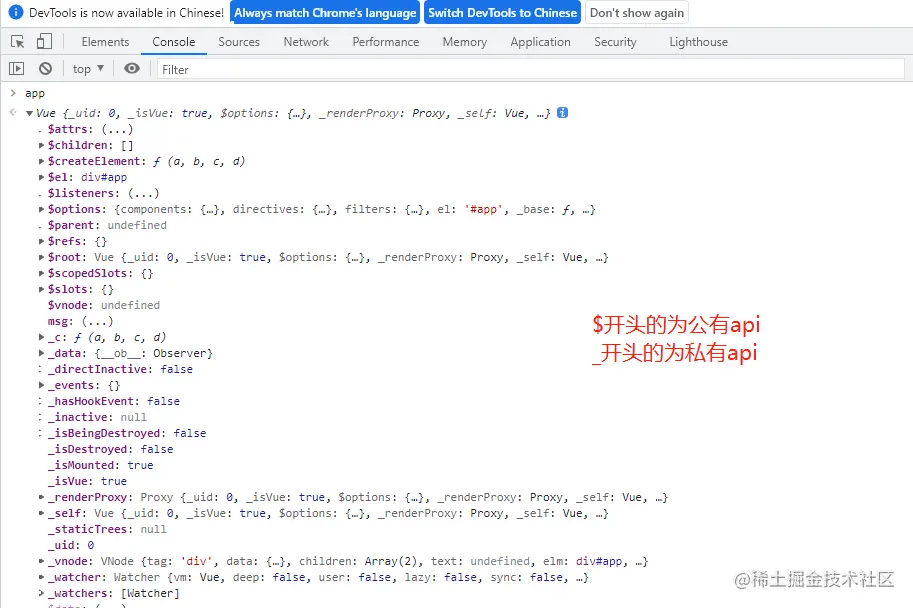Open the Sources tab
The height and width of the screenshot is (608, 913).
pos(239,42)
